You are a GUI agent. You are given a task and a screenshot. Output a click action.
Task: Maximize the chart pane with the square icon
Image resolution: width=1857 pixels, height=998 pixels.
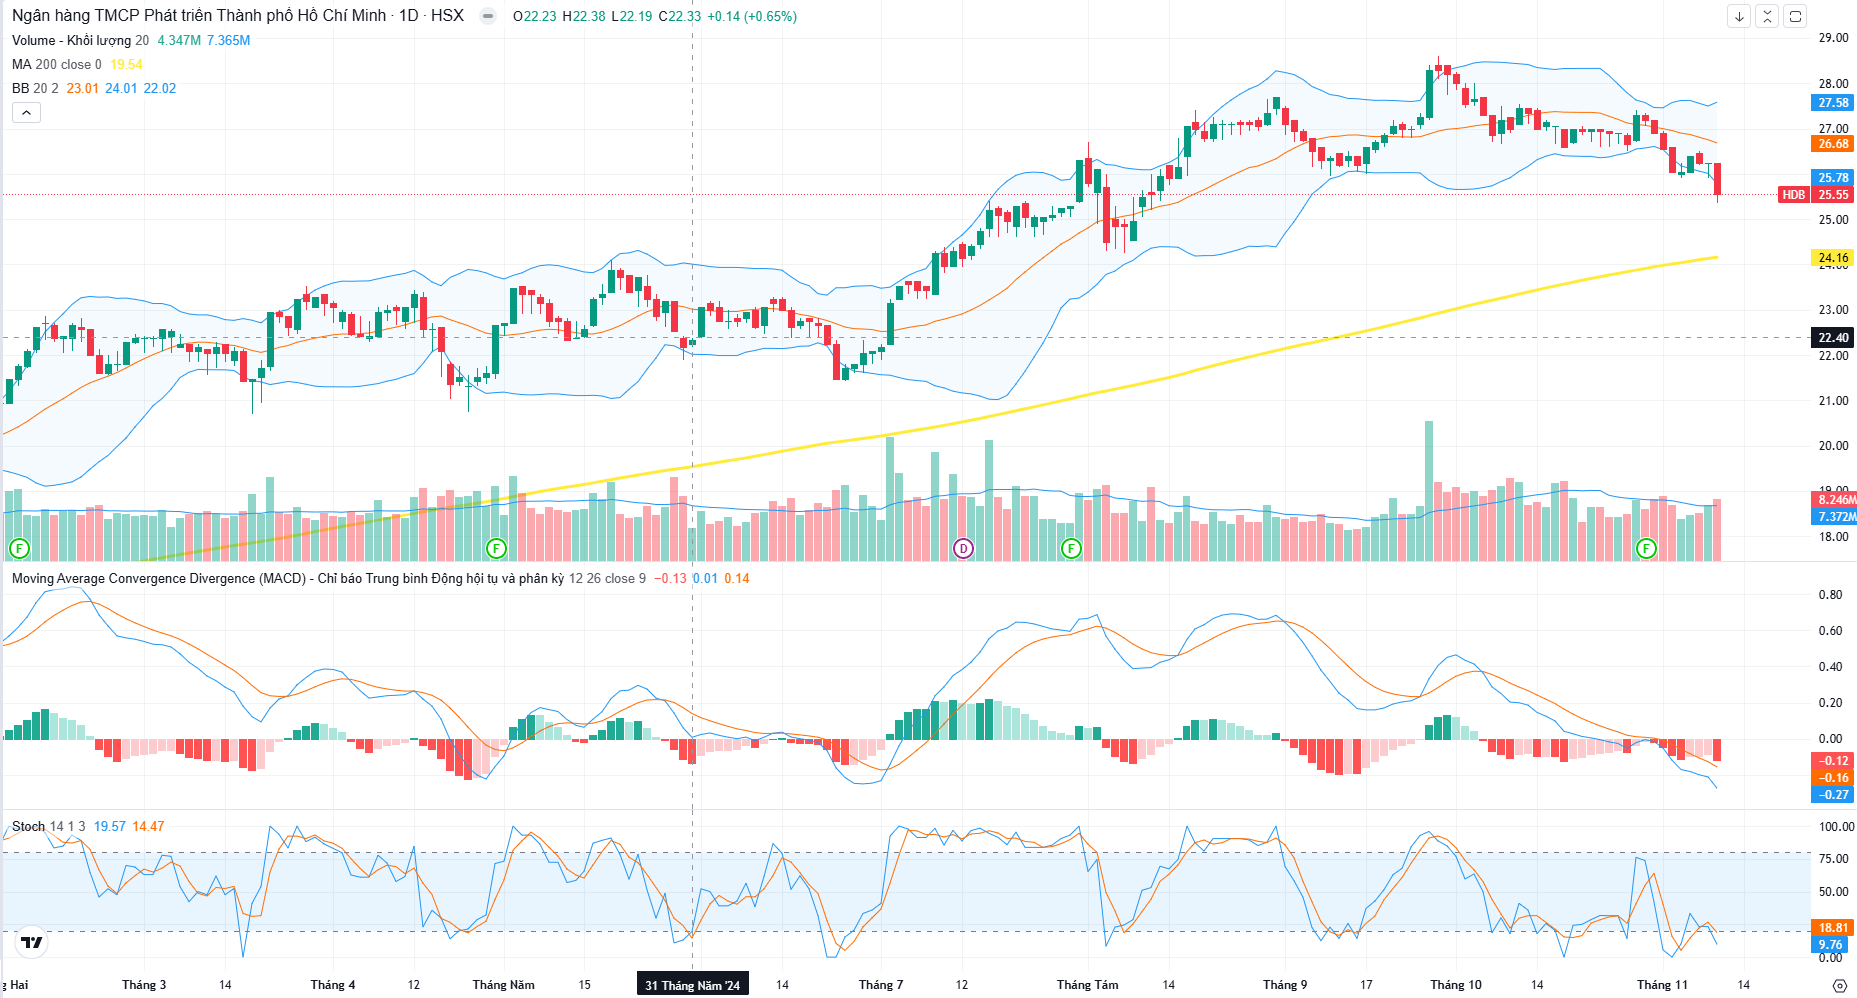[x=1795, y=16]
